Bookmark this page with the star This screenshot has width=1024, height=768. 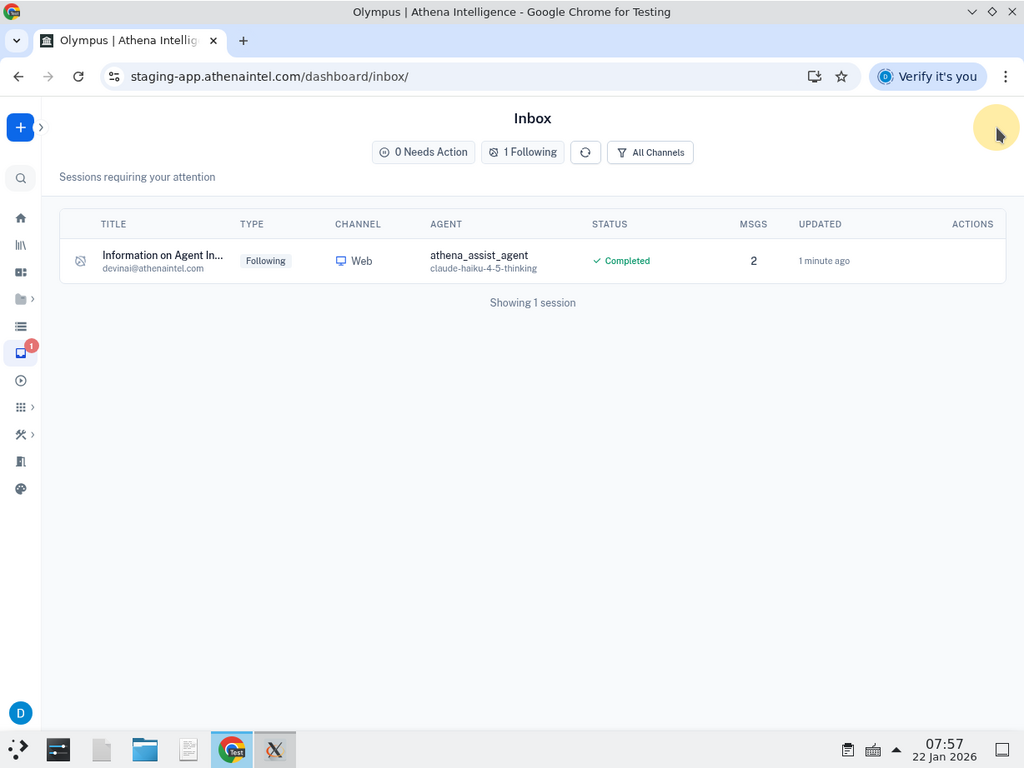point(841,76)
